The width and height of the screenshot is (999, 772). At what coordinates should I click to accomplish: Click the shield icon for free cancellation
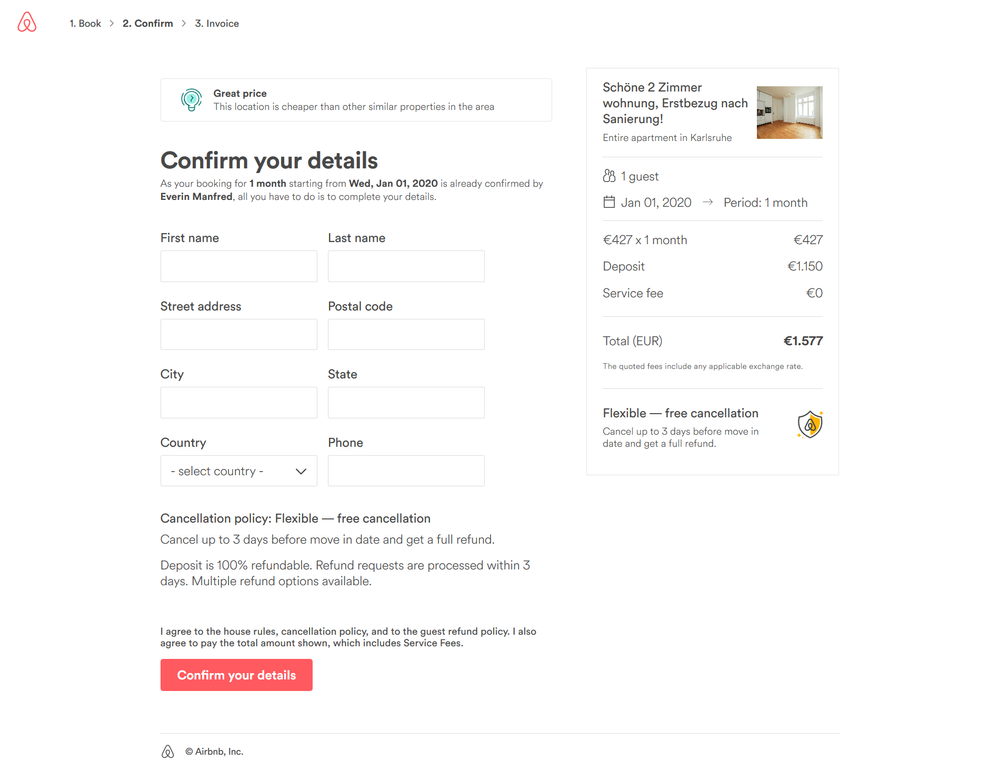[x=810, y=425]
